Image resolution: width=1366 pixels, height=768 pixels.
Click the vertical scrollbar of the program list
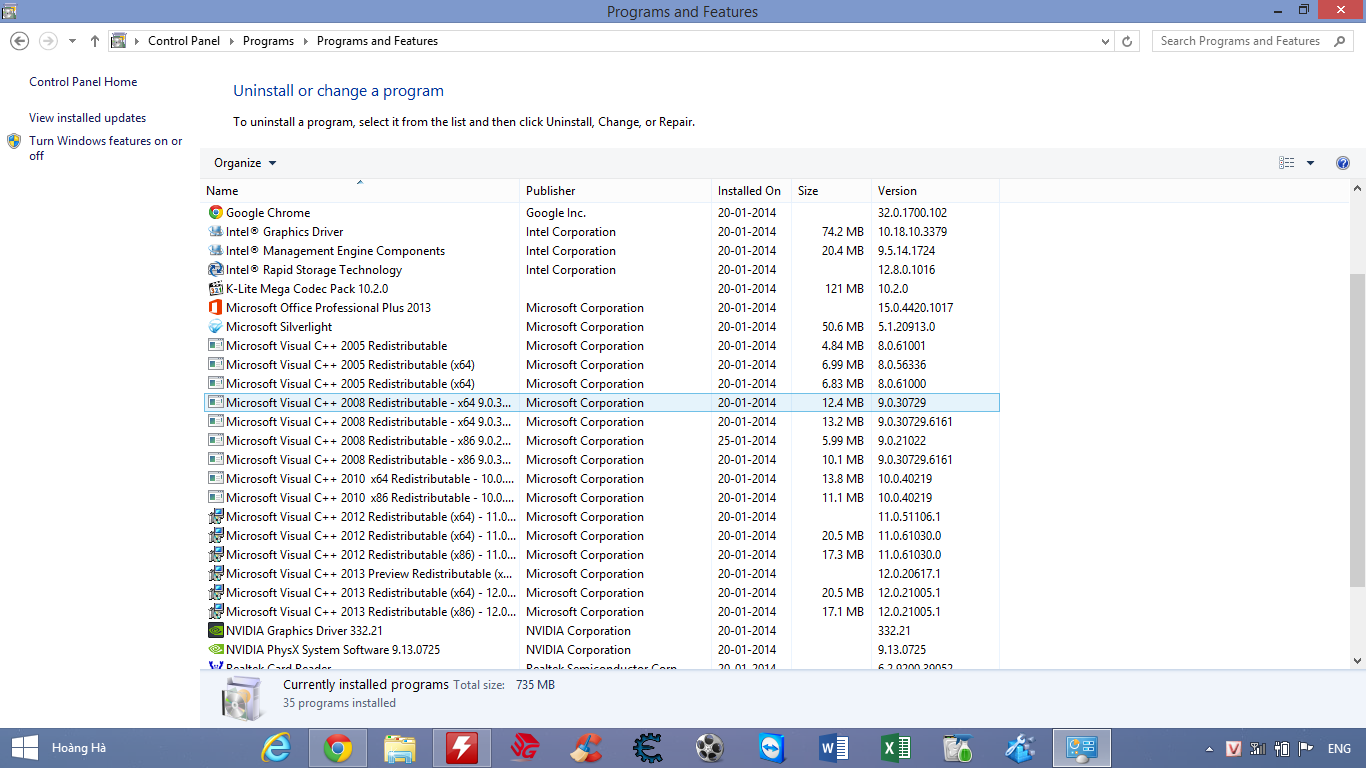1357,430
